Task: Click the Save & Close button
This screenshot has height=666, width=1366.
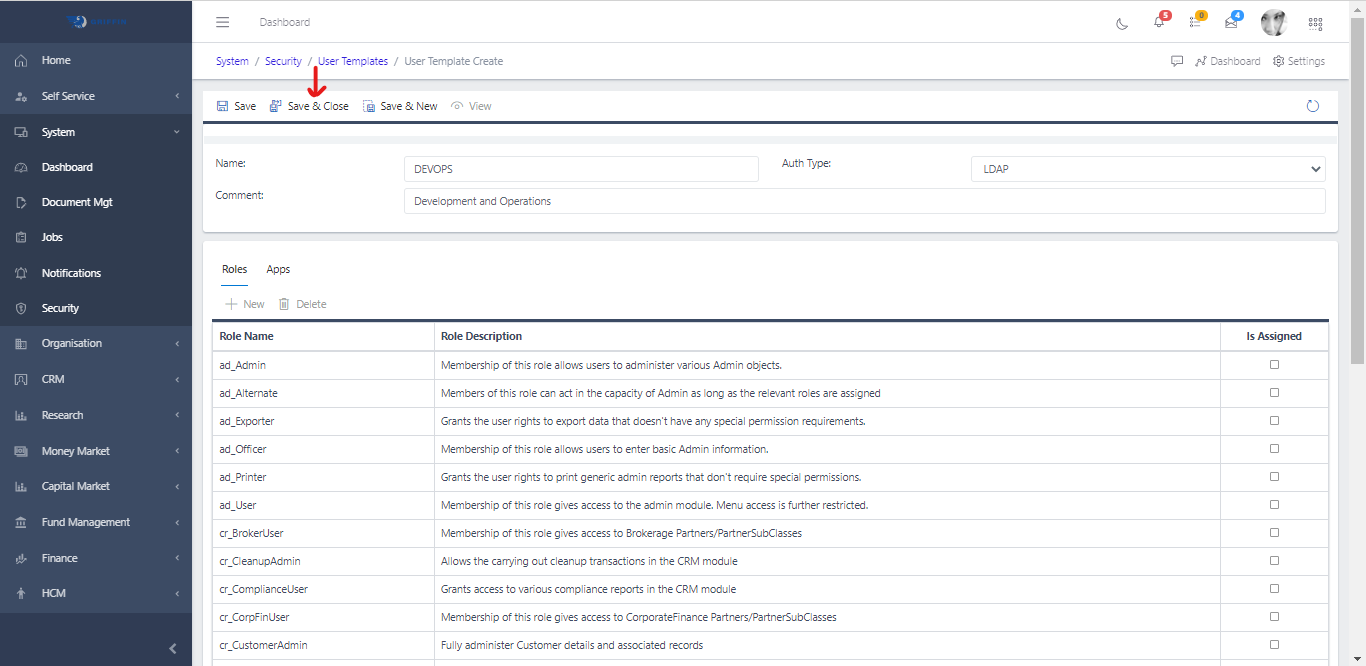Action: [x=310, y=106]
